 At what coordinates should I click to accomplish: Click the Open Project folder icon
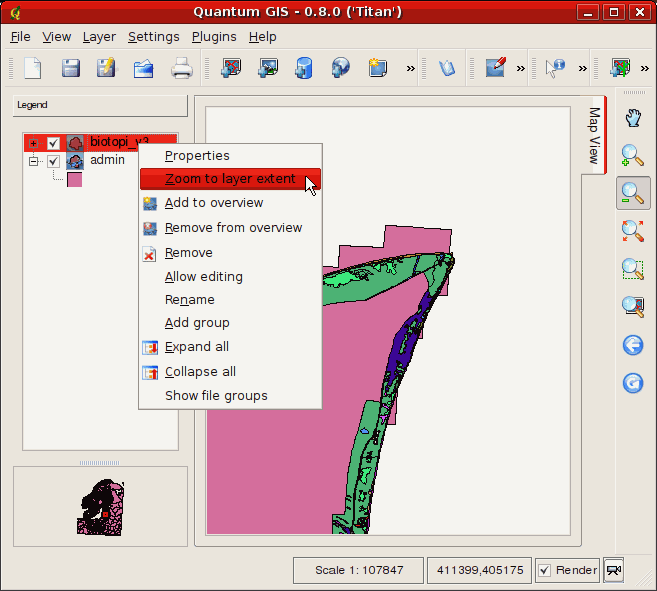[x=143, y=68]
